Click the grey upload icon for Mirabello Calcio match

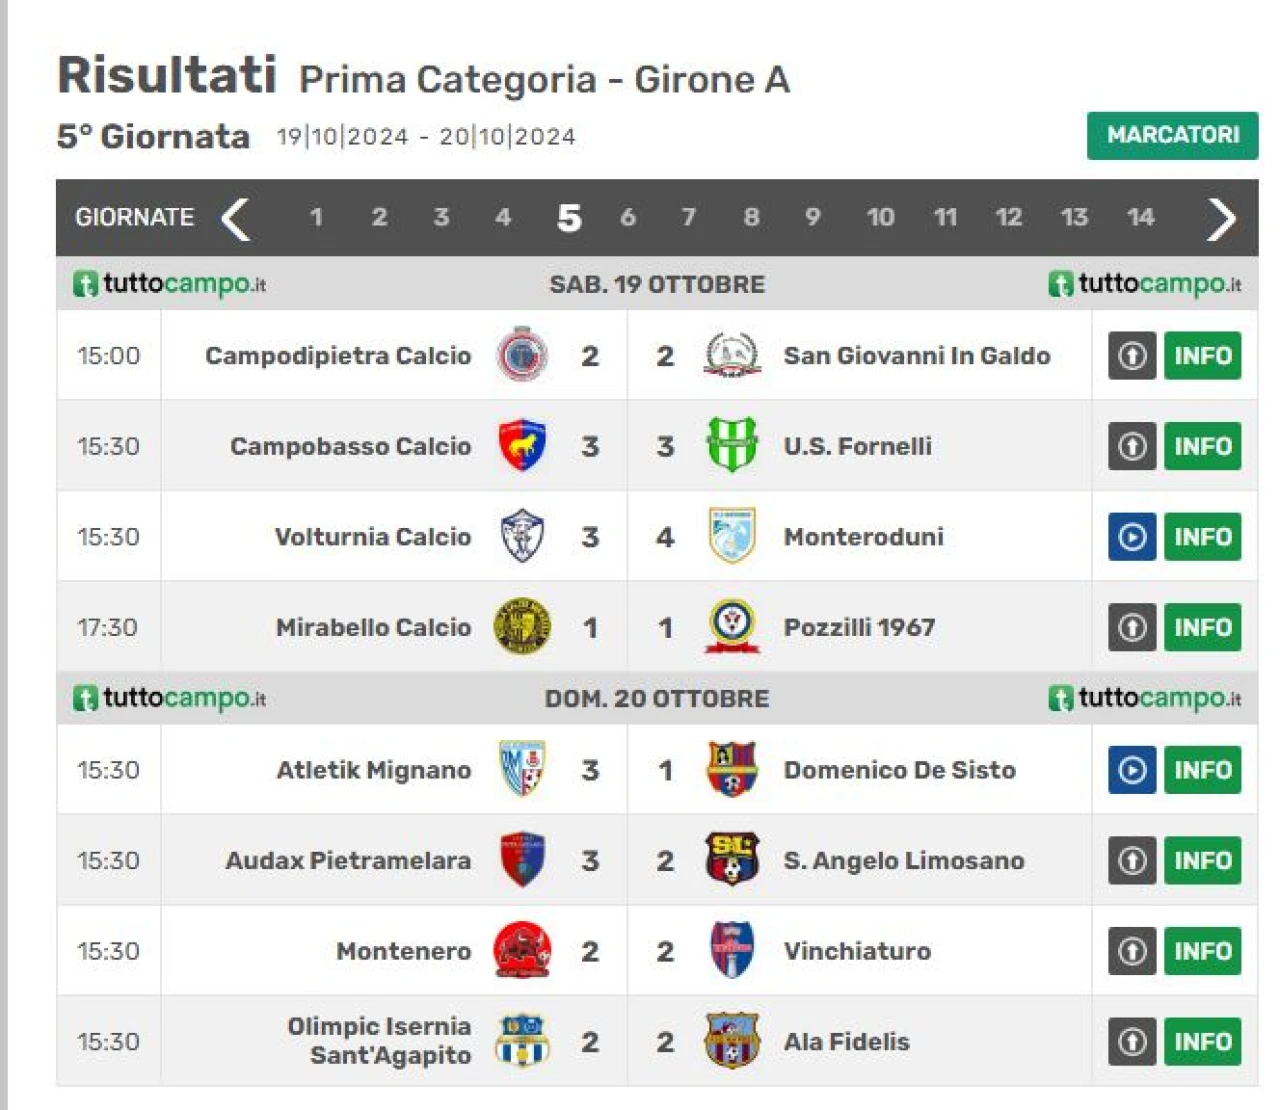[x=1132, y=628]
